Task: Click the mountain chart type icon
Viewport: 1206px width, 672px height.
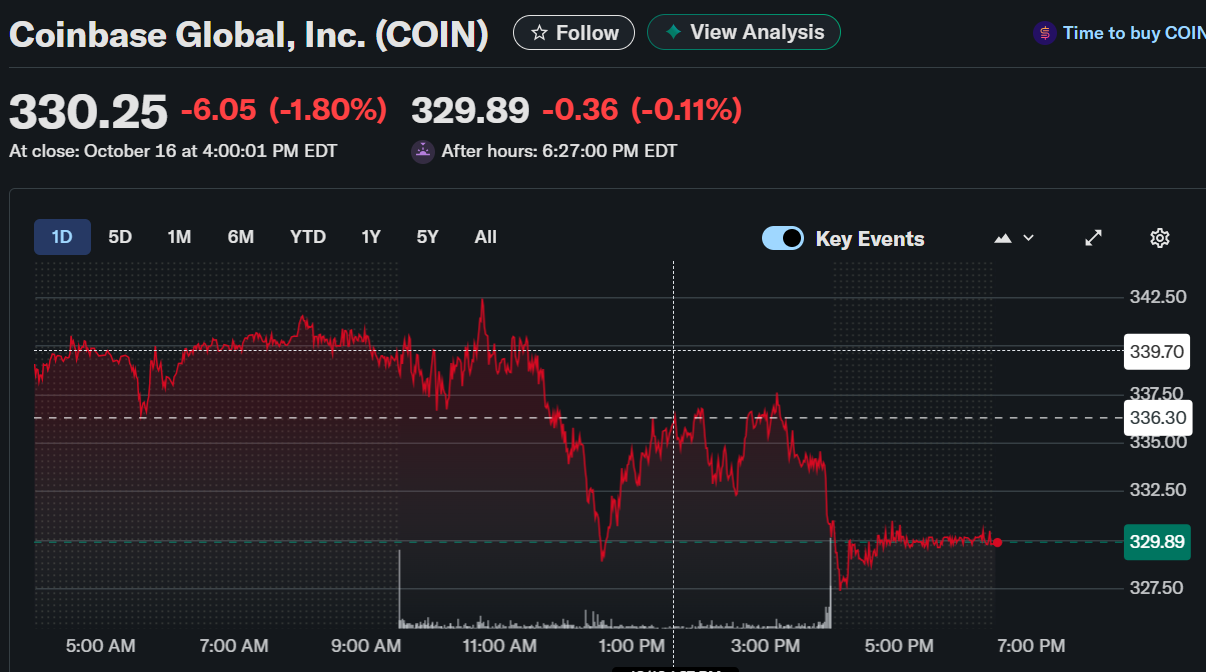Action: [x=1003, y=238]
